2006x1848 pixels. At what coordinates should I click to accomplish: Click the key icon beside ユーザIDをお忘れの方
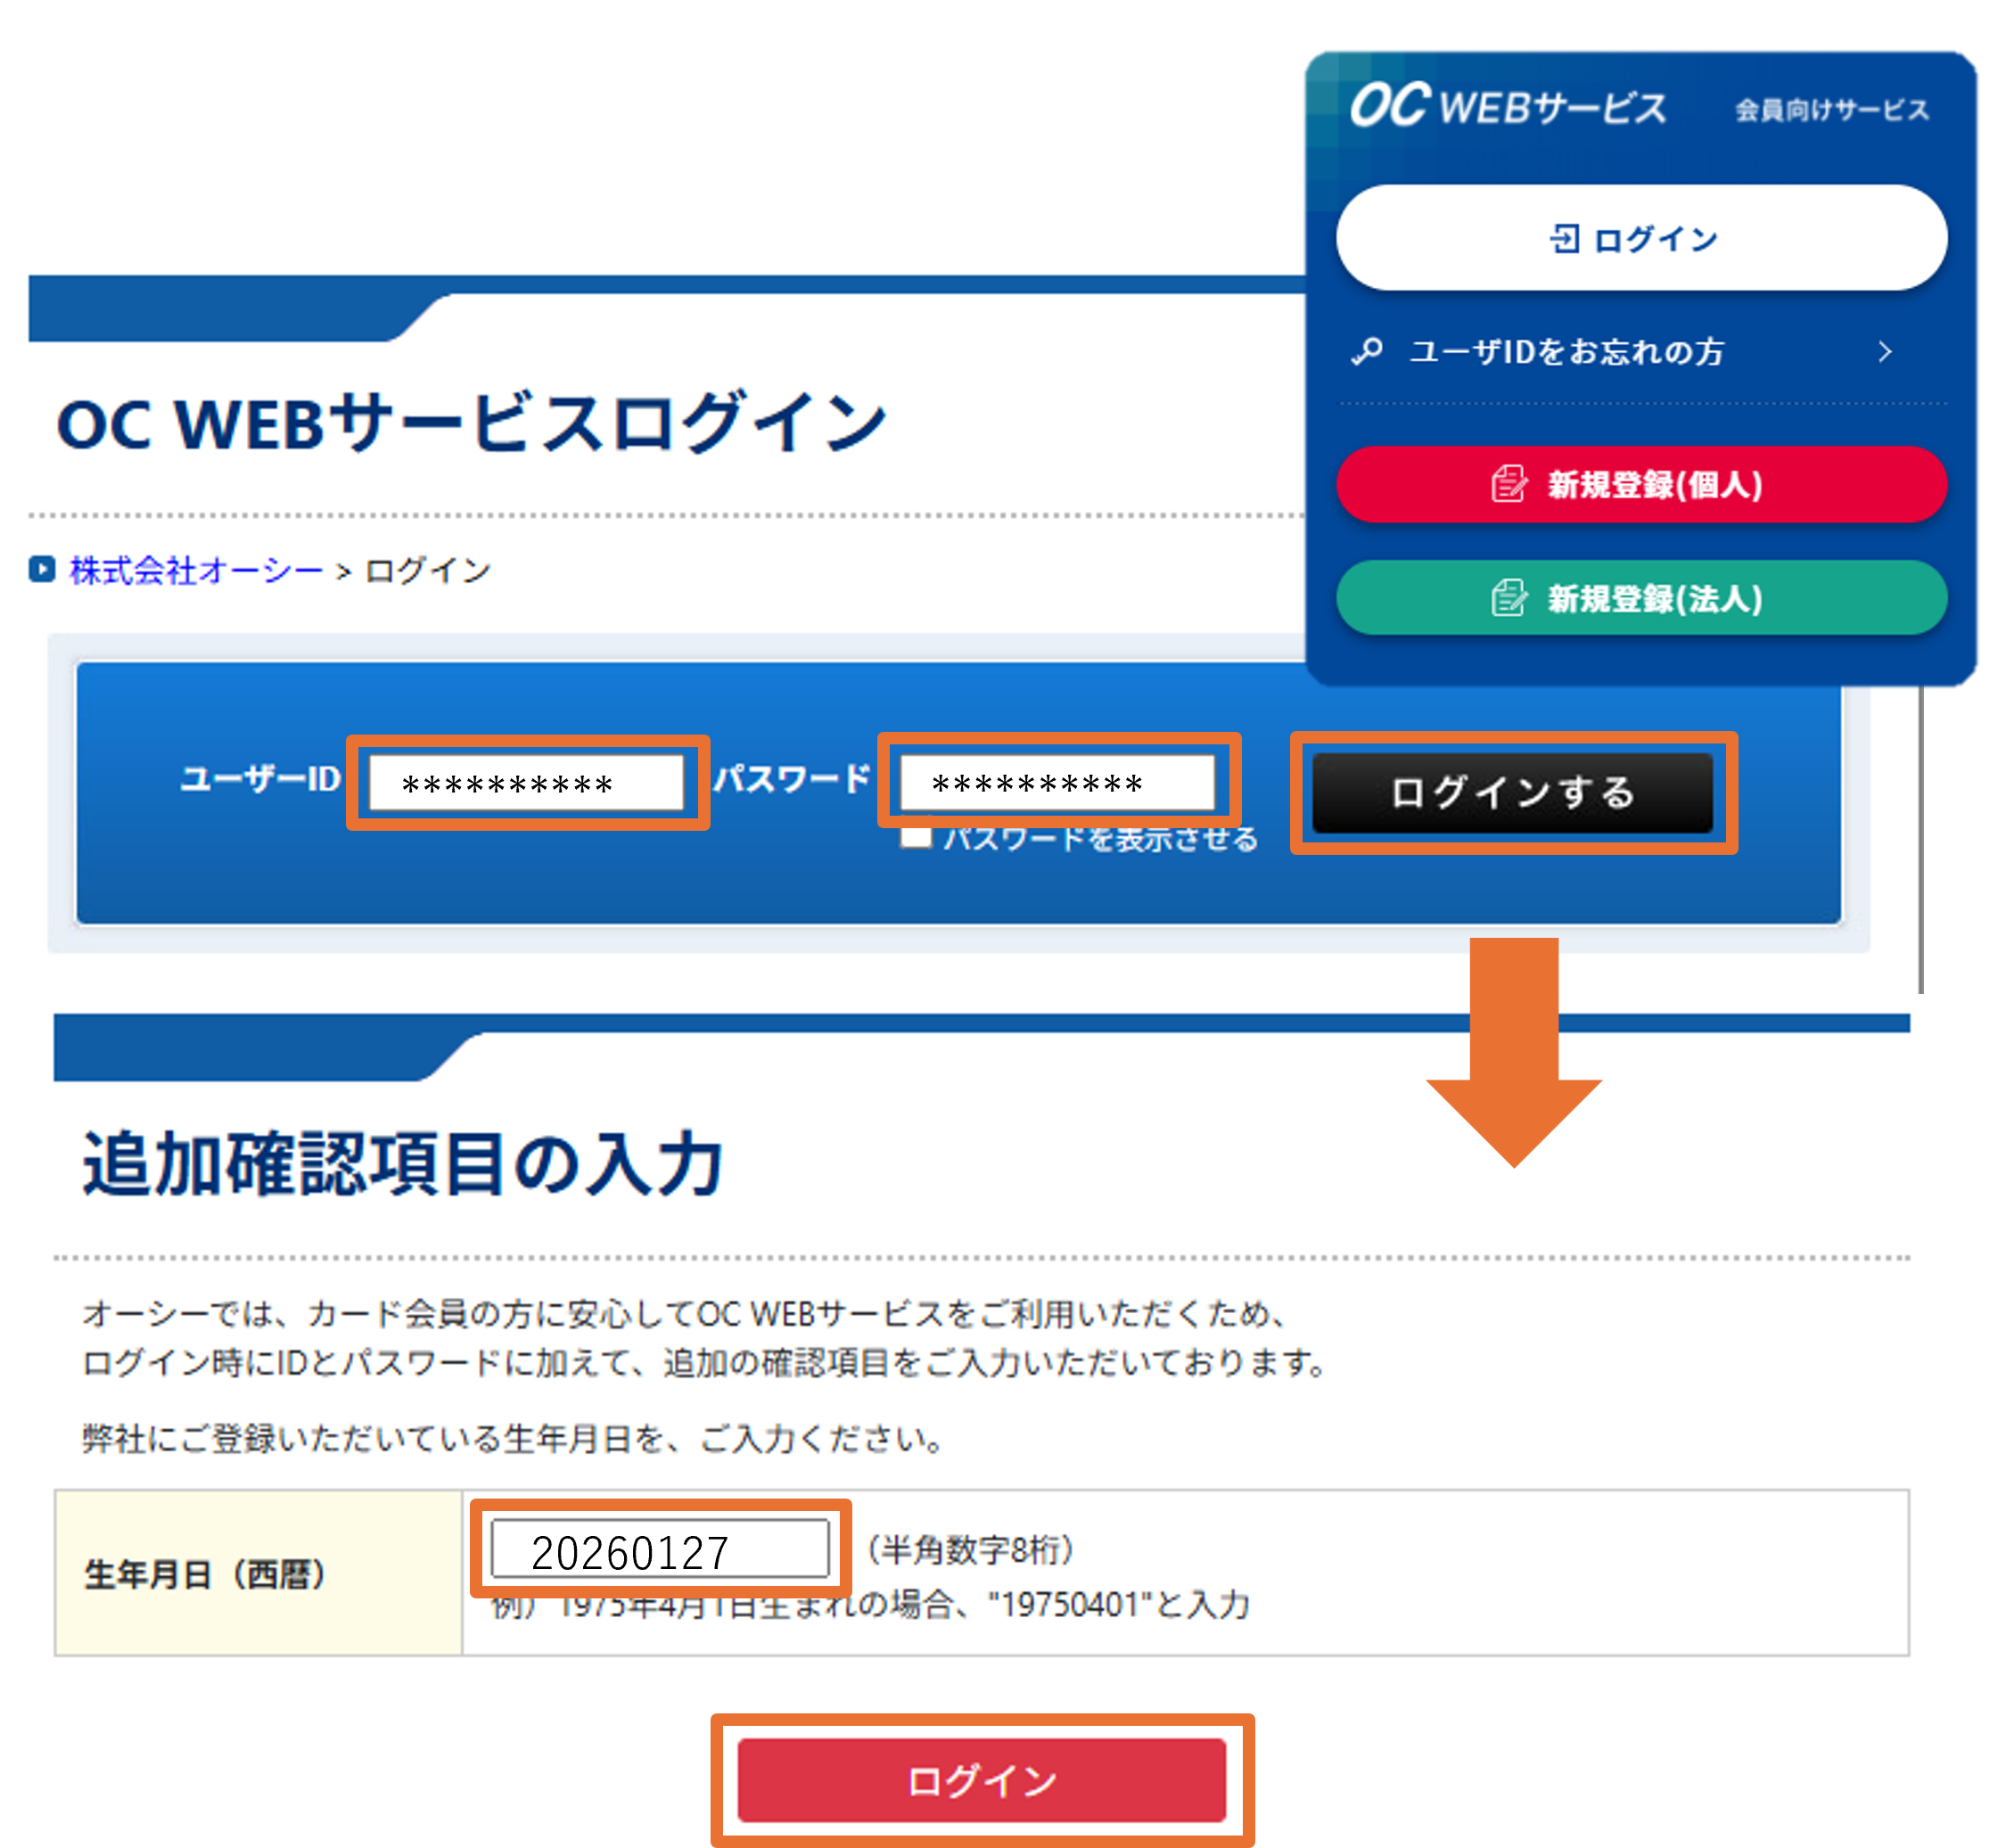click(x=1368, y=352)
